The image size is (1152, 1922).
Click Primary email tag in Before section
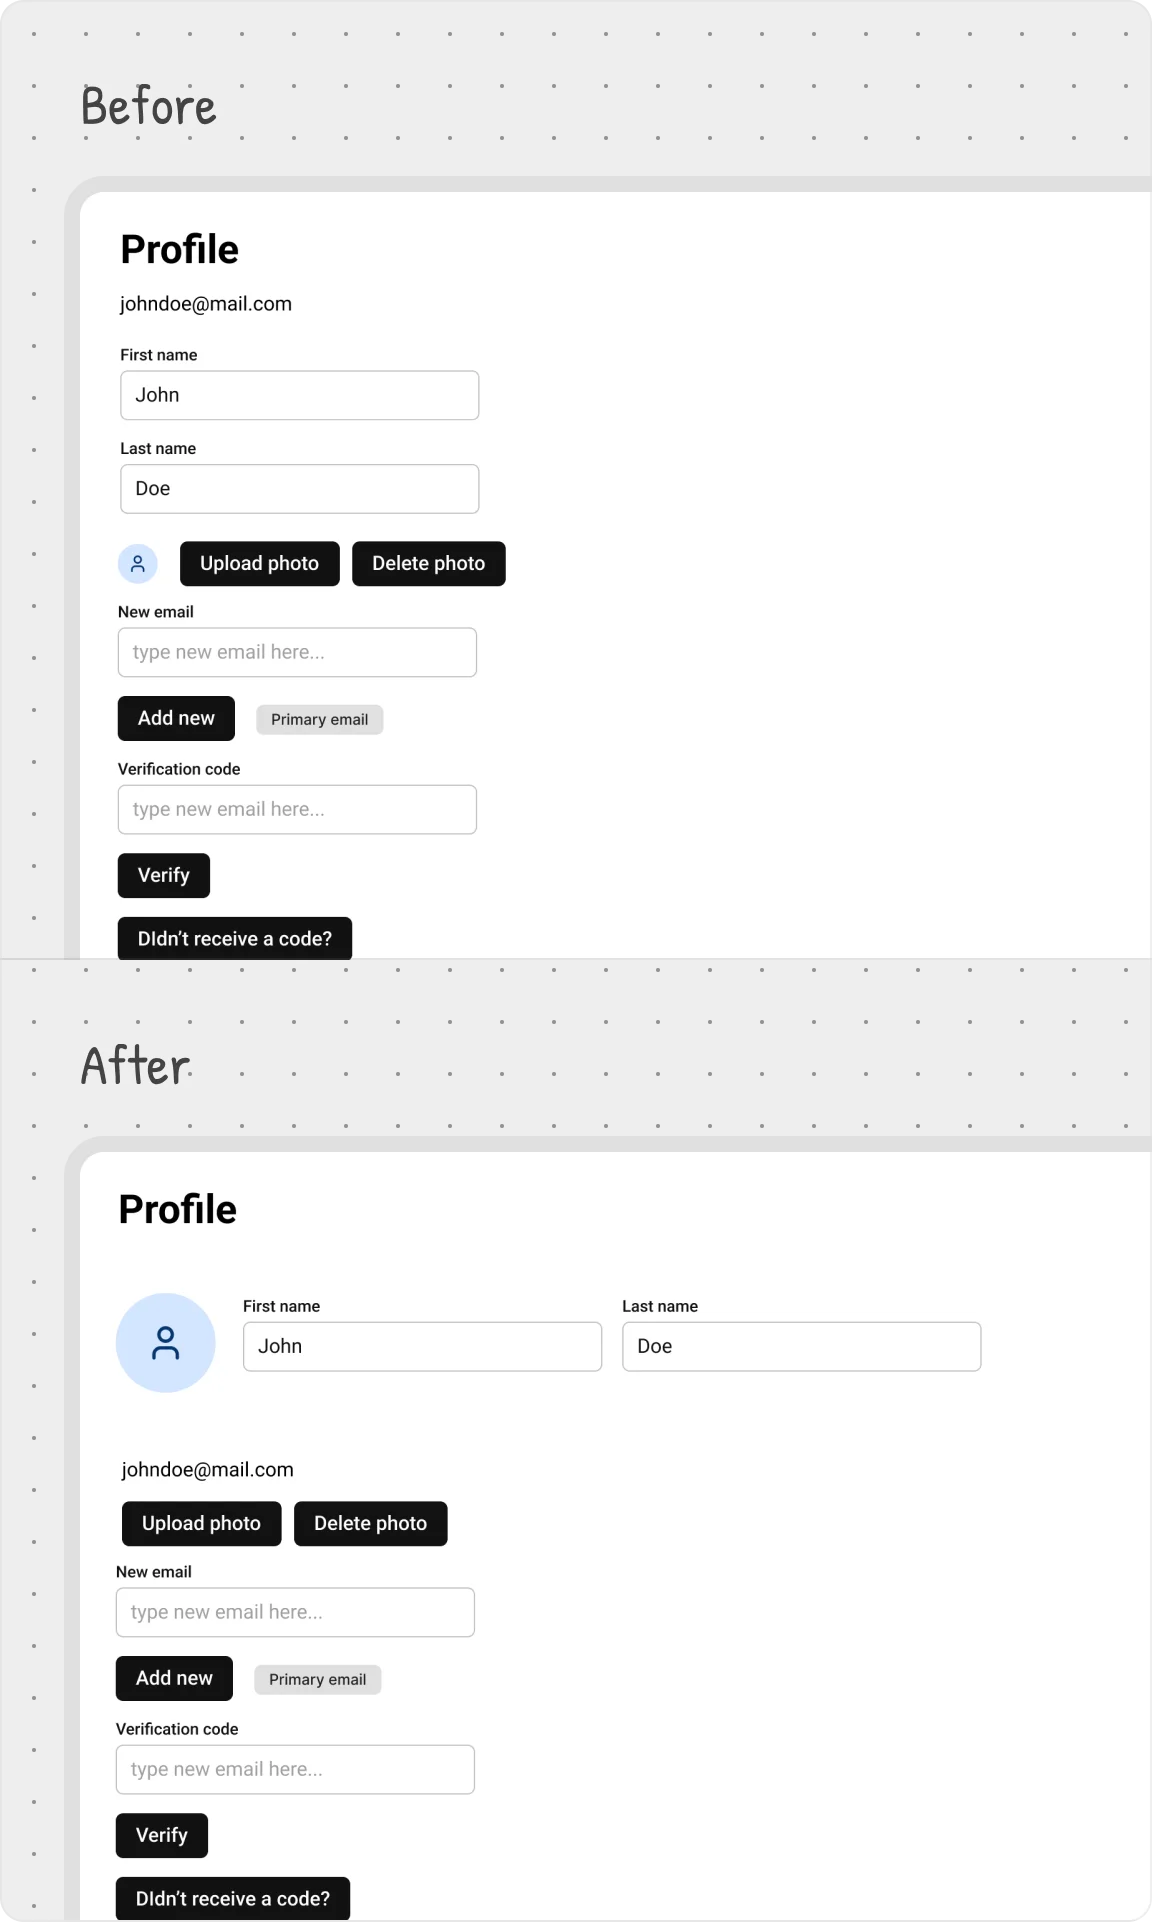coord(319,720)
